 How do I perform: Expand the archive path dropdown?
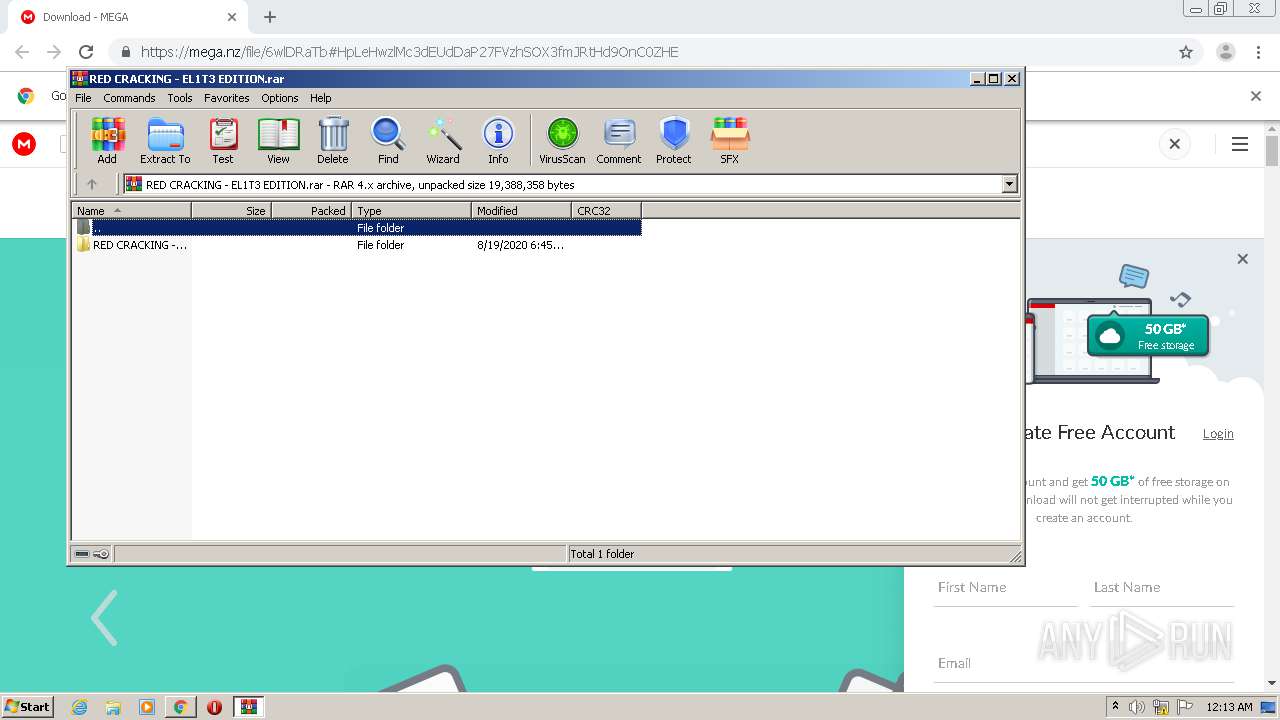pyautogui.click(x=1009, y=184)
